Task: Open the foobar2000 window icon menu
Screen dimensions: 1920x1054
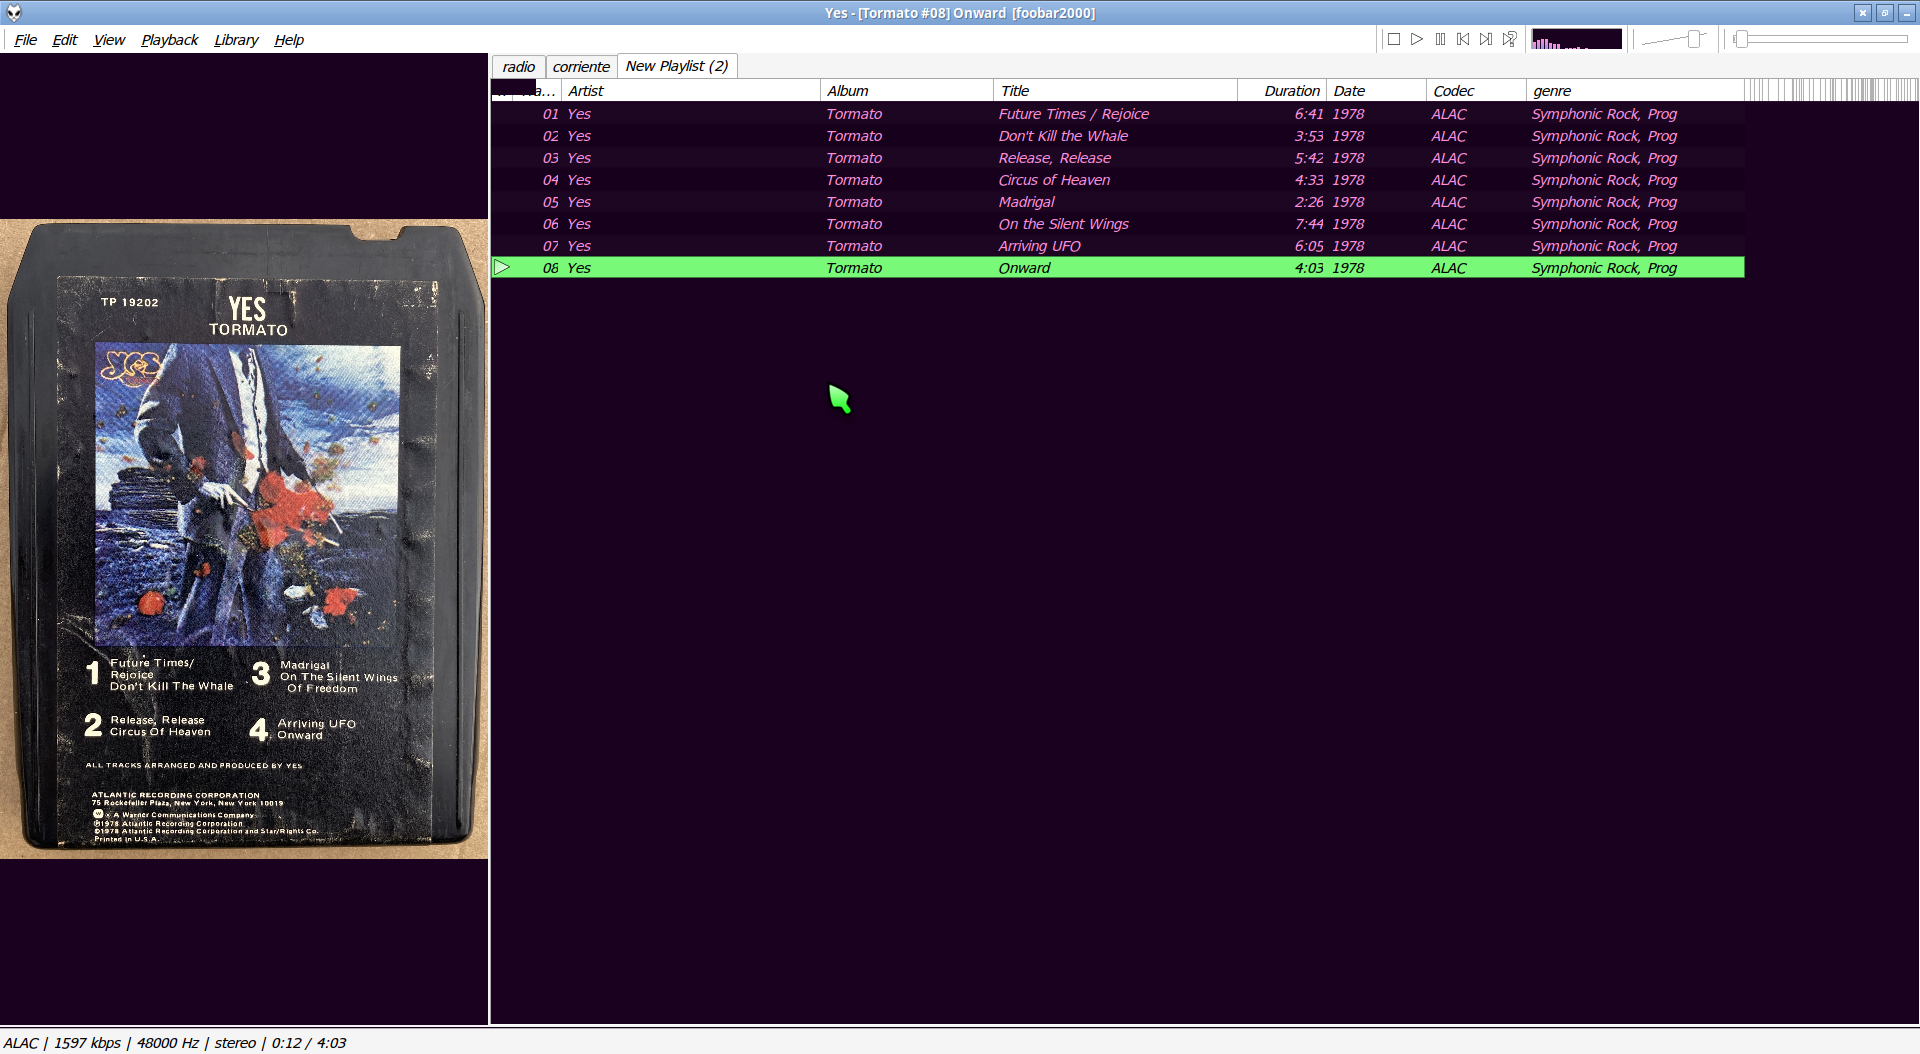Action: 14,13
